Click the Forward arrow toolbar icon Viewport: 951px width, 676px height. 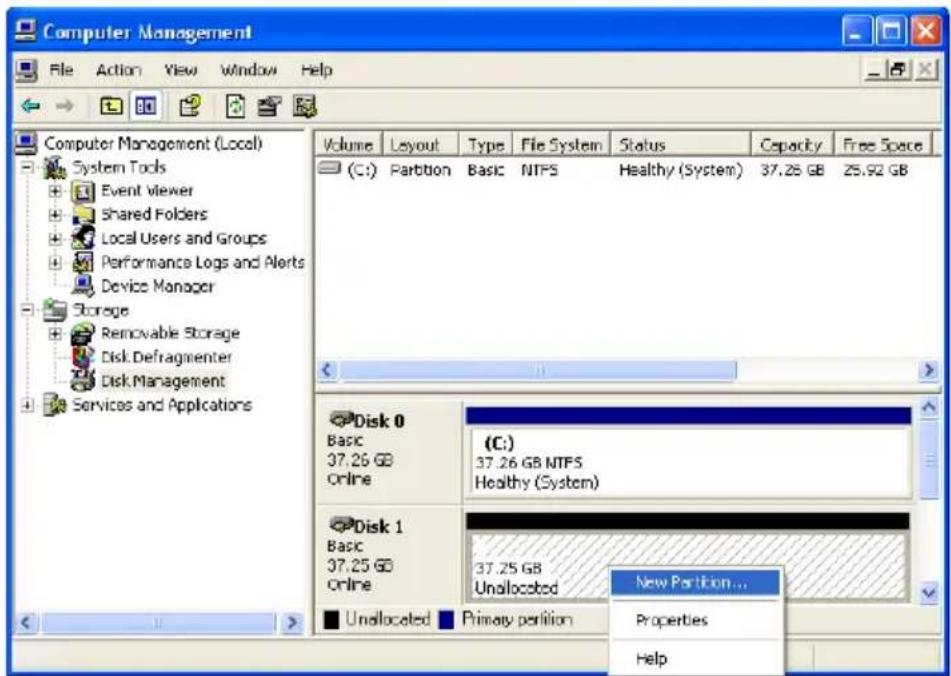pos(64,107)
